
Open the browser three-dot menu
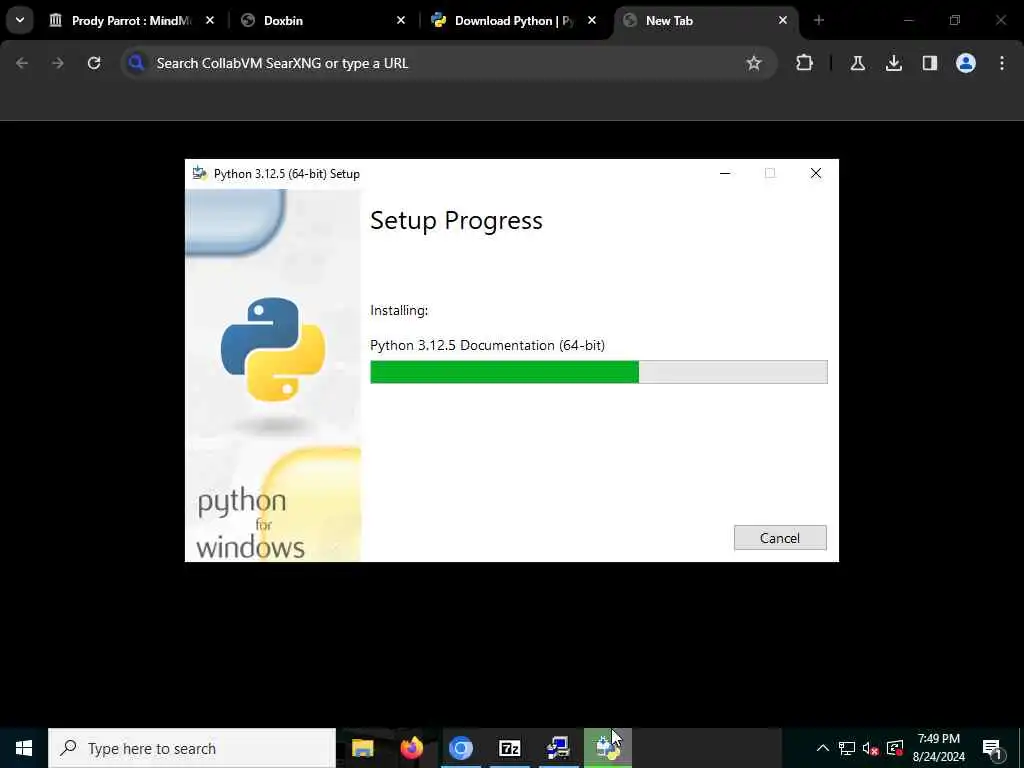point(1002,63)
